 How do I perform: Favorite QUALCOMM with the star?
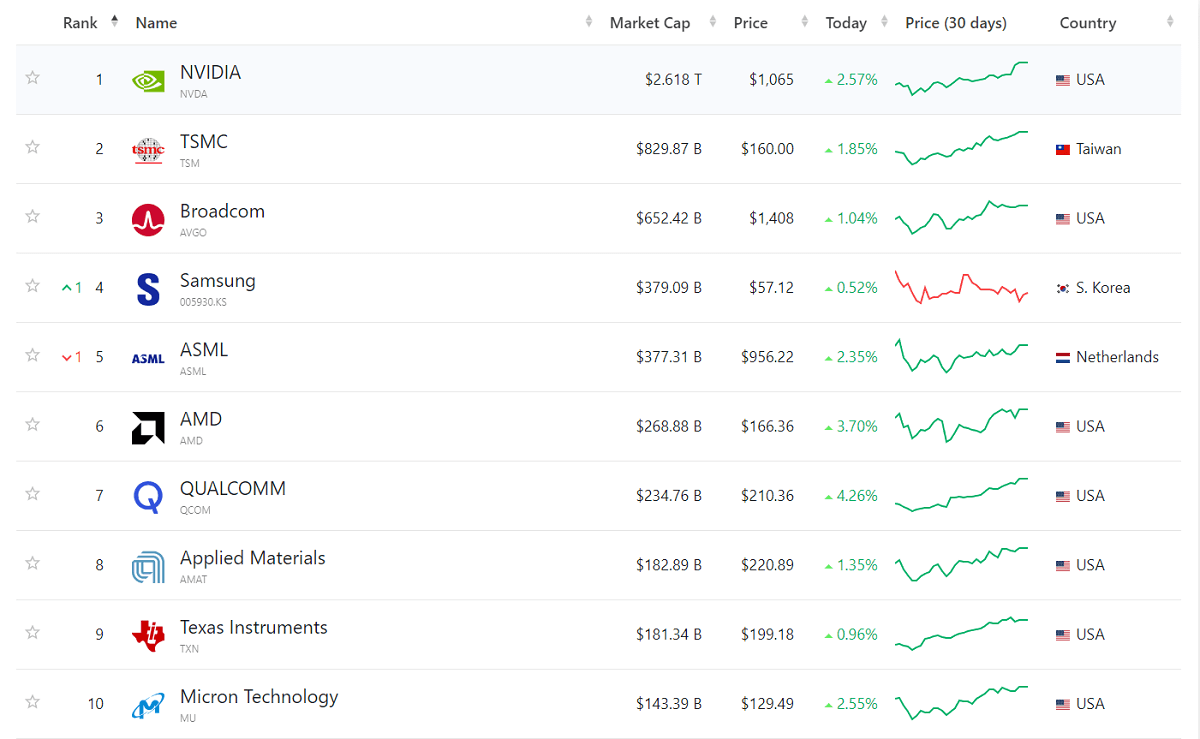[x=32, y=494]
